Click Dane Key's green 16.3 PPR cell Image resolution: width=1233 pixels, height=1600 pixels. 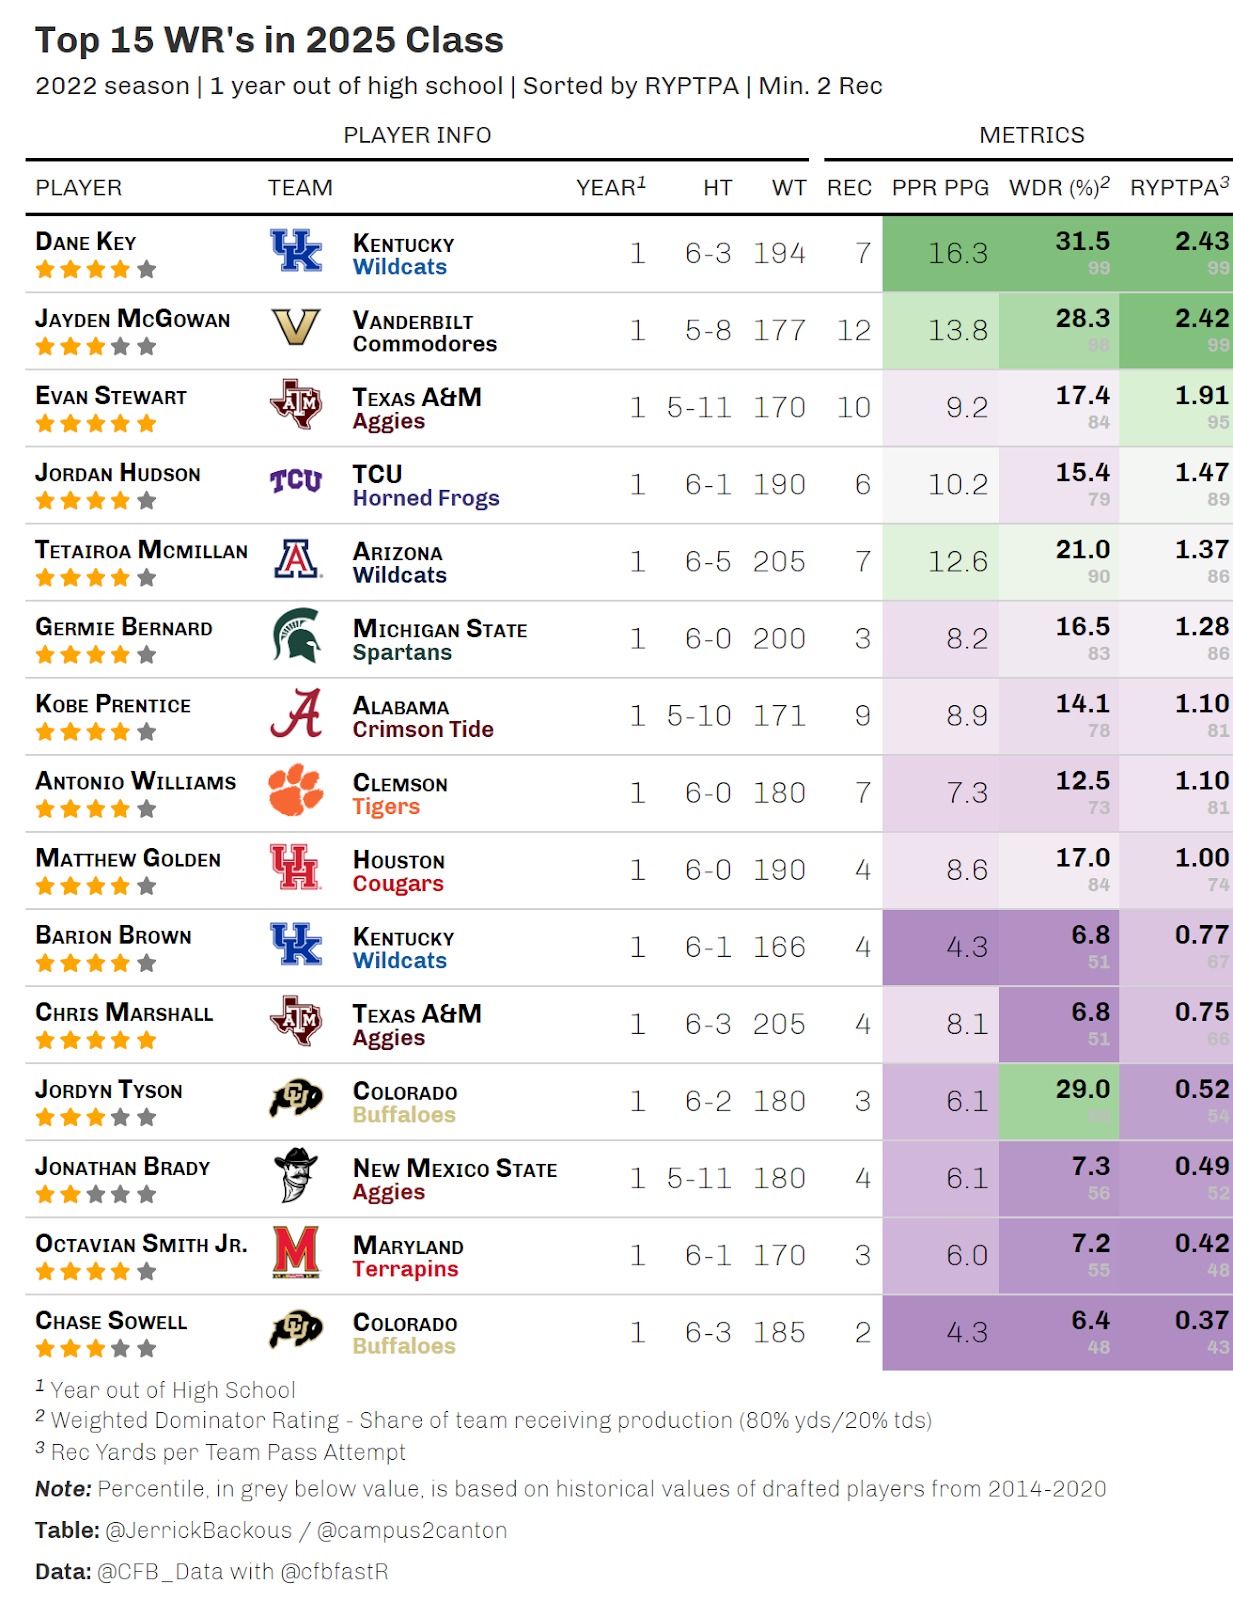pos(941,254)
